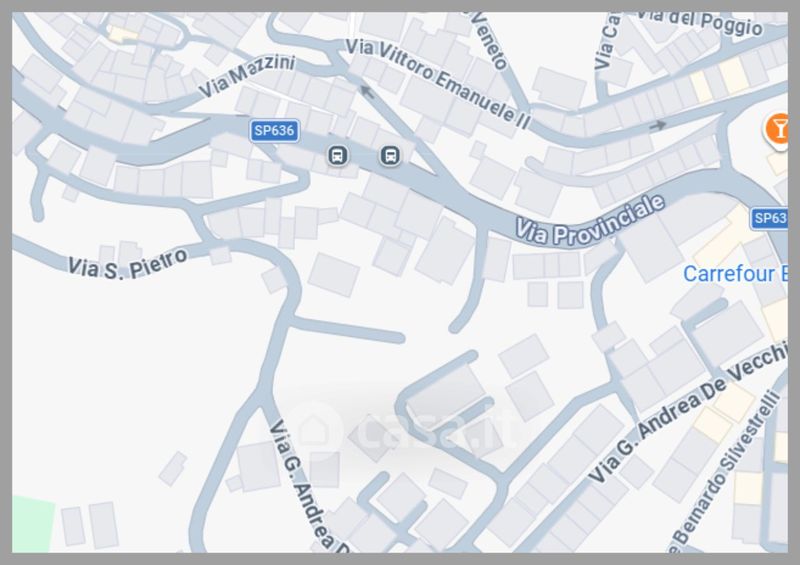The width and height of the screenshot is (800, 565).
Task: Select the orange cocktail bar marker
Action: [x=776, y=131]
